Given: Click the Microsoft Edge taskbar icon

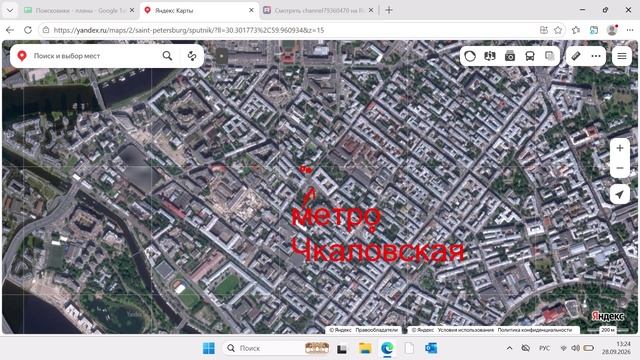Looking at the screenshot, I should click(x=387, y=348).
